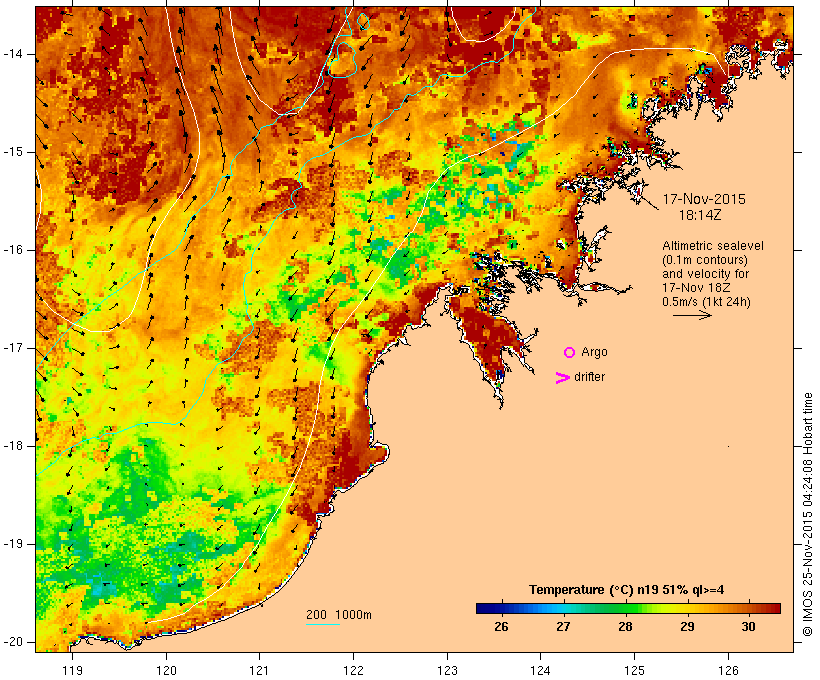Click latitude axis label -18
The width and height of the screenshot is (820, 680).
tap(13, 446)
